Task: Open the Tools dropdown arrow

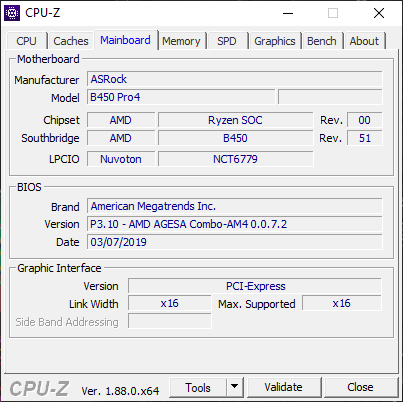Action: (235, 387)
